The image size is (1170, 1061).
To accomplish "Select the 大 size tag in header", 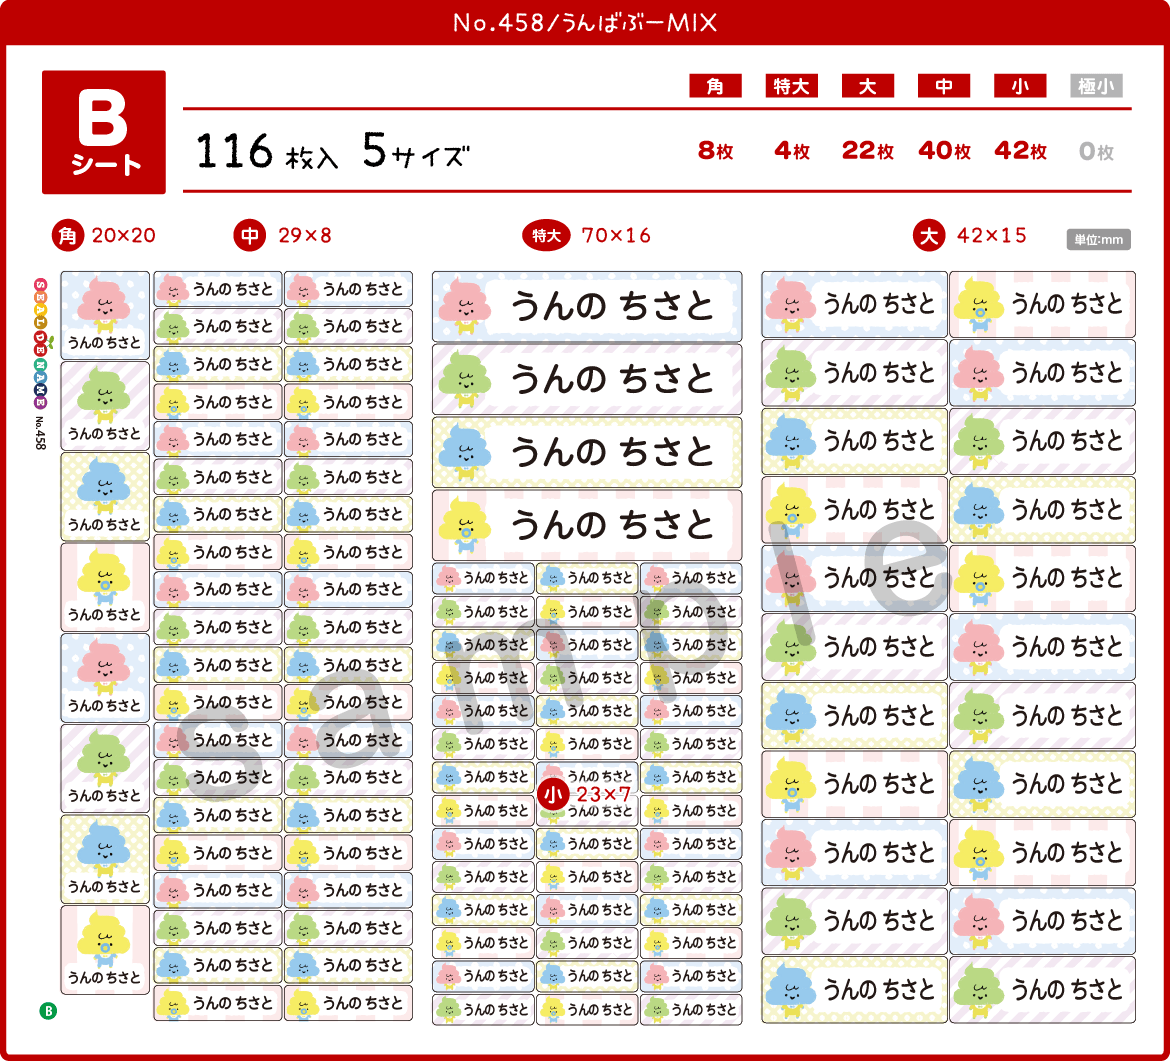I will [867, 87].
